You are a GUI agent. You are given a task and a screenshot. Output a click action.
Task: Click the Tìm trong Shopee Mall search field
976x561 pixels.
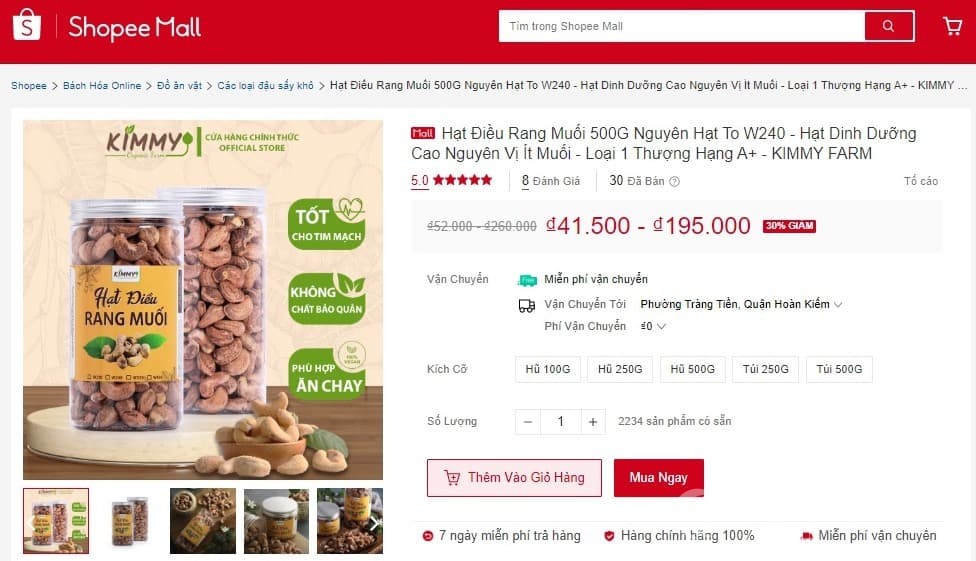[x=682, y=26]
